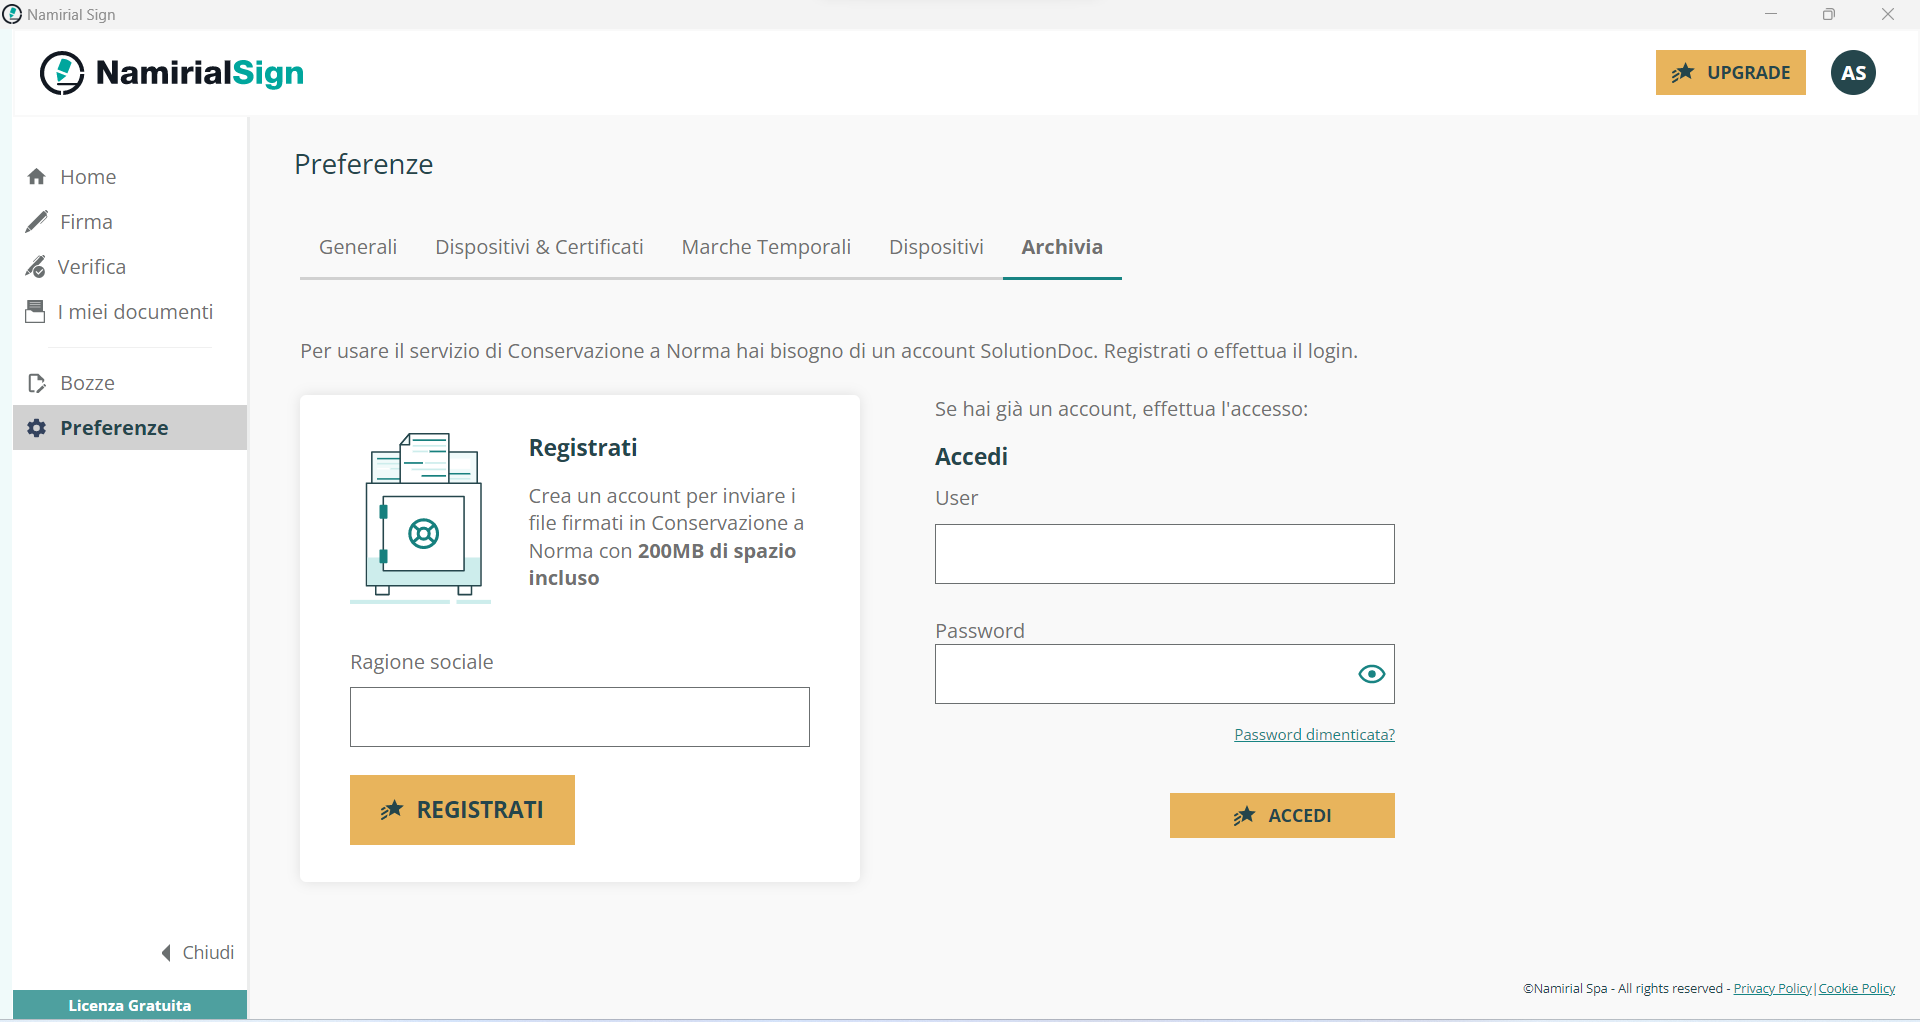The width and height of the screenshot is (1920, 1022).
Task: Click inside the Ragione sociale field
Action: (x=579, y=717)
